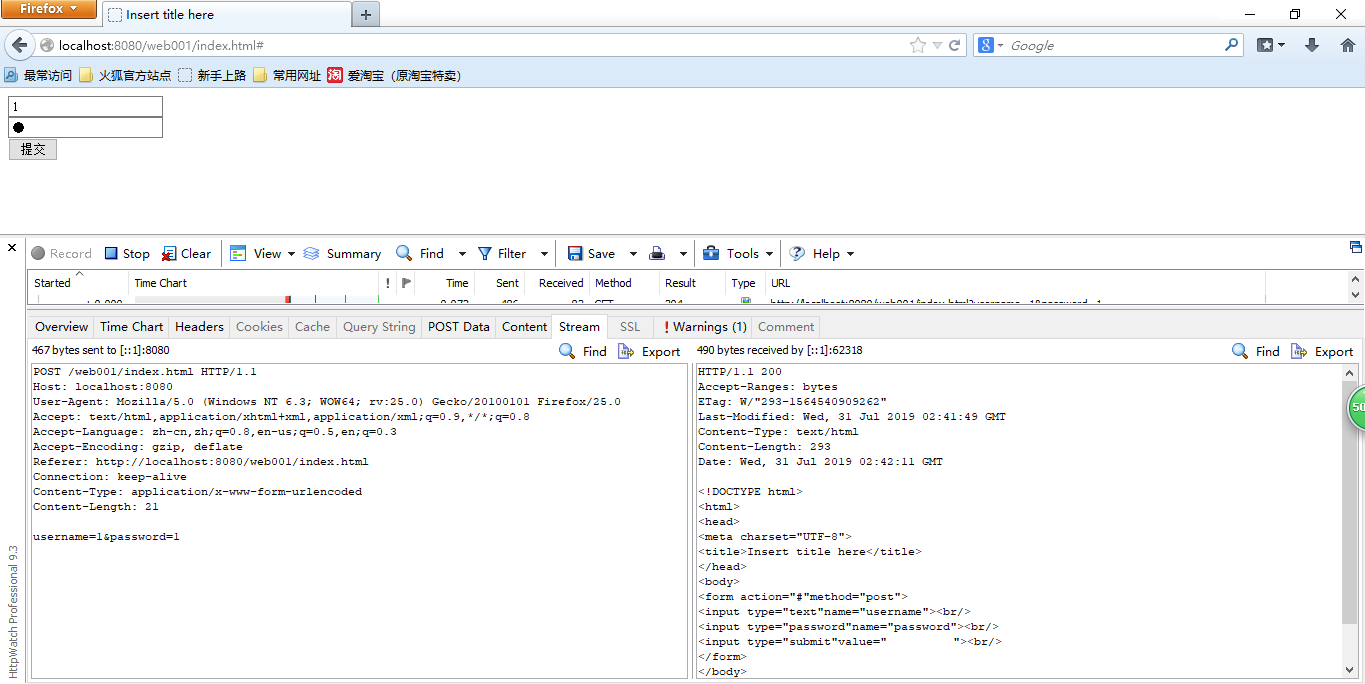Close the HttpWatch panel

pyautogui.click(x=12, y=247)
